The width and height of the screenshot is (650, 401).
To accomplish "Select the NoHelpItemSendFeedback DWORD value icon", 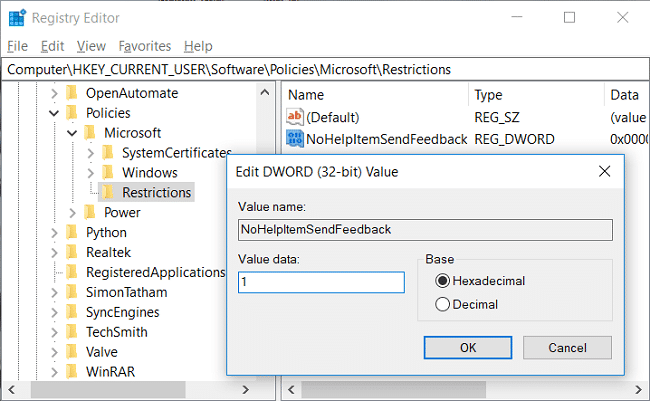I will tap(295, 139).
